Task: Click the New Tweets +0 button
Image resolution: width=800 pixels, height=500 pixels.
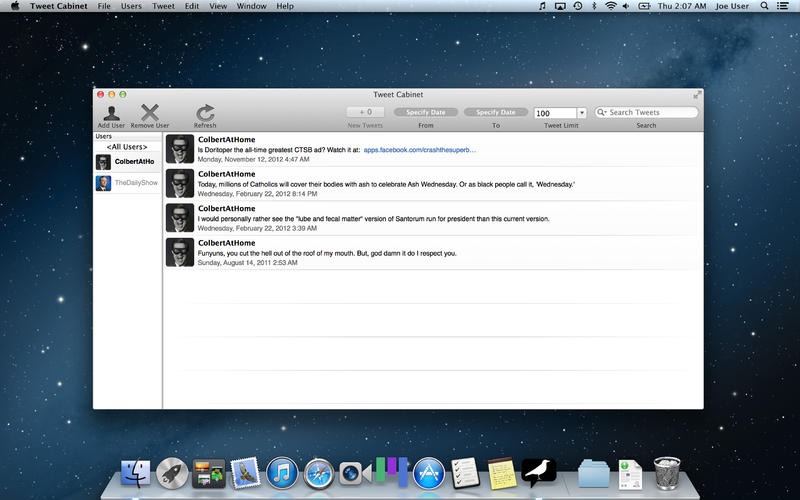Action: (365, 112)
